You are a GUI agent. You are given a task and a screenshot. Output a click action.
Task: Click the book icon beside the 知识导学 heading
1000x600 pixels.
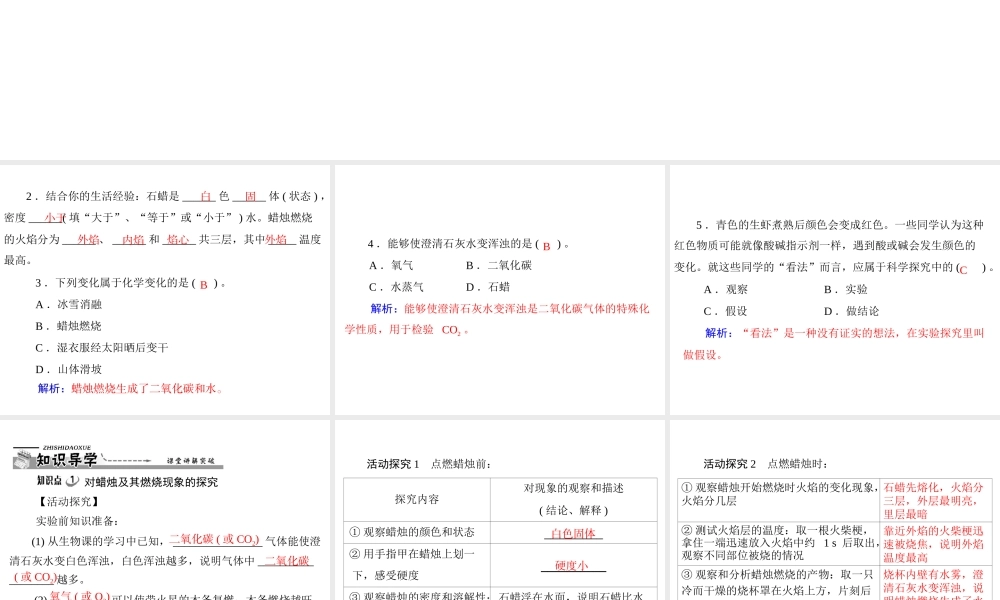point(24,459)
